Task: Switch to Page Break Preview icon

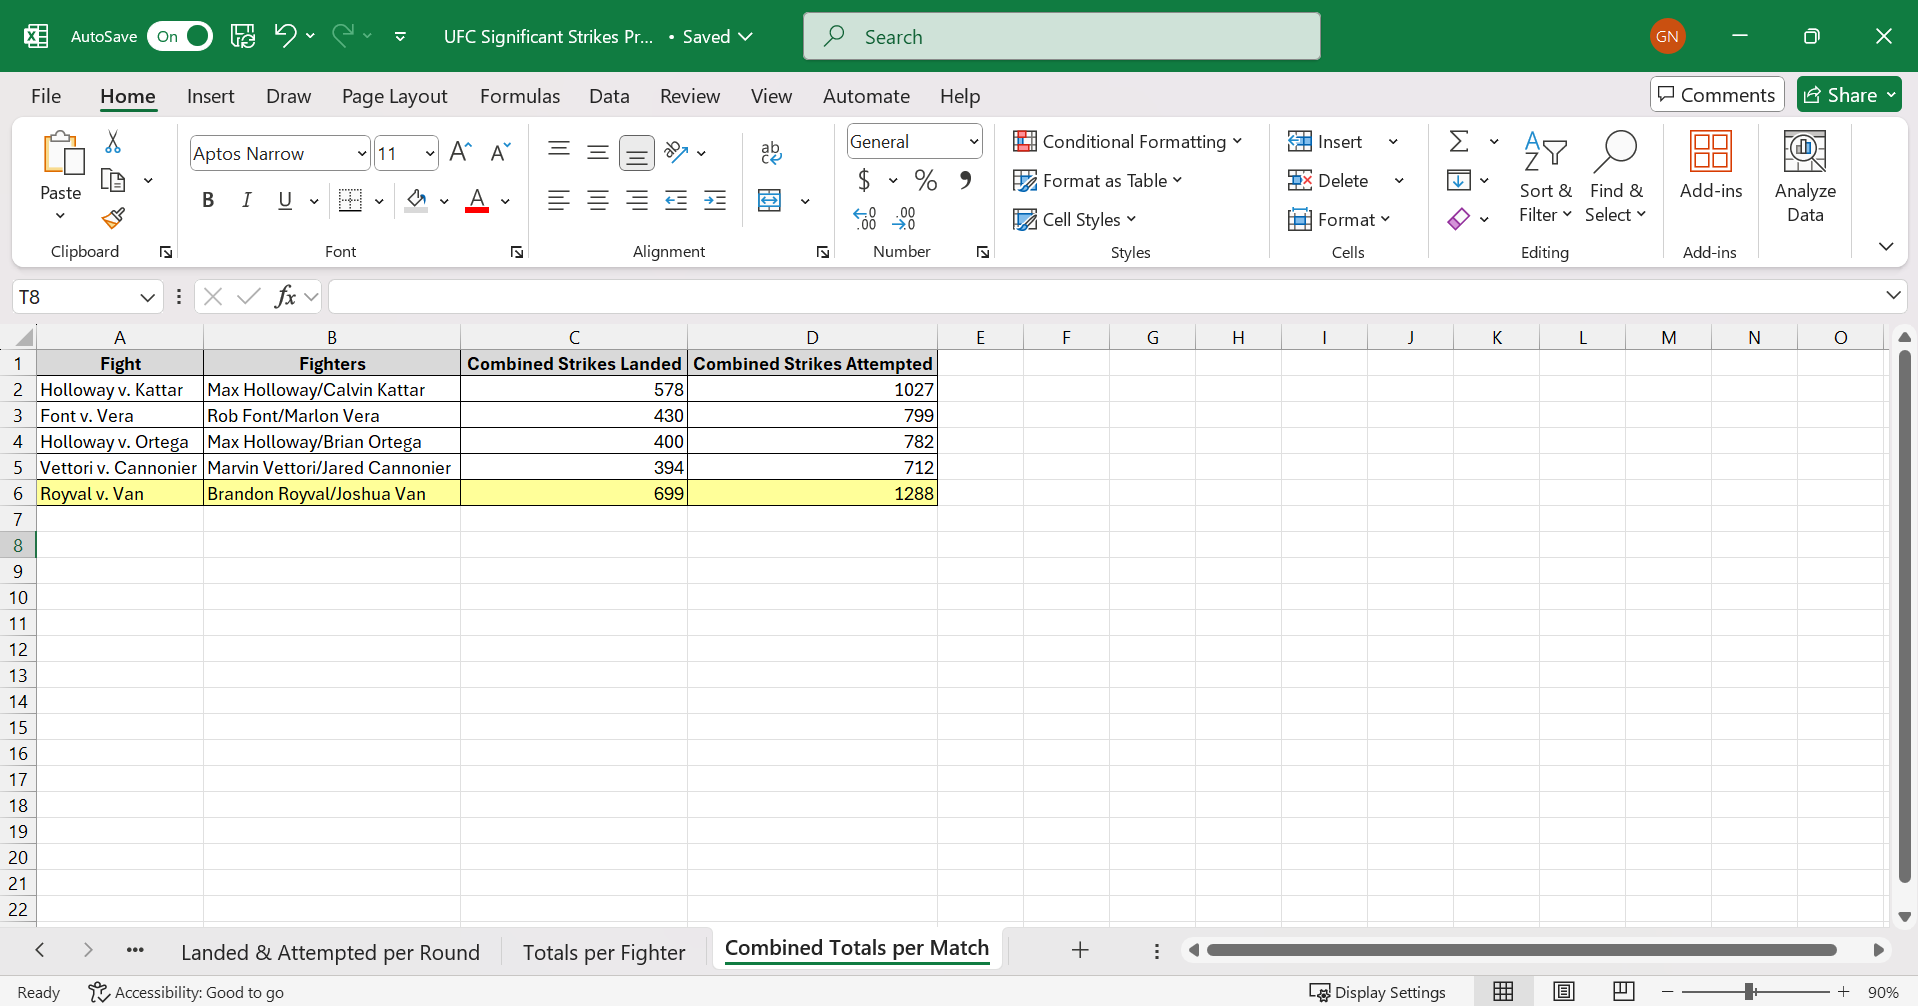Action: (x=1624, y=991)
